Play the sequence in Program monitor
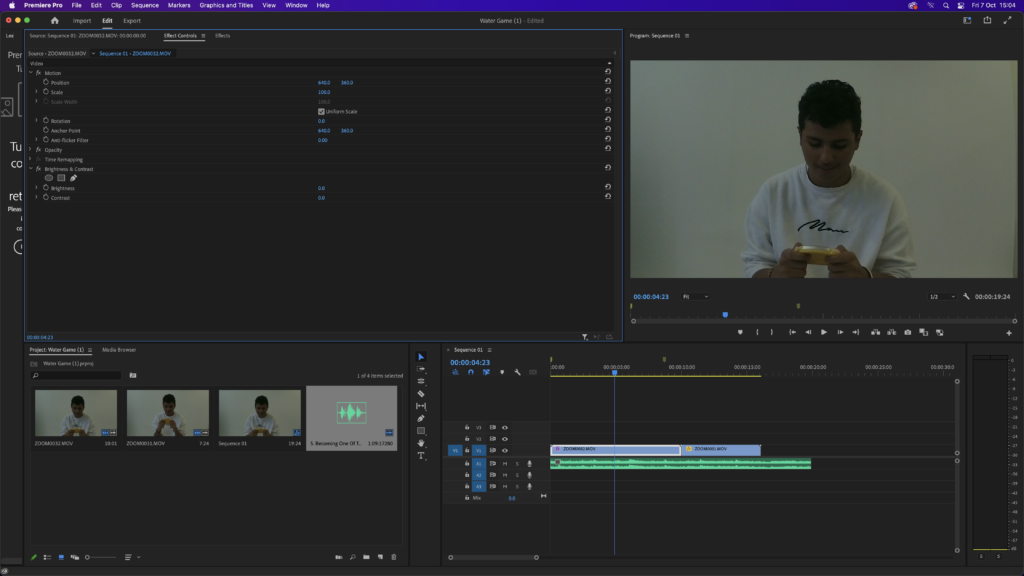This screenshot has width=1024, height=576. pos(824,332)
